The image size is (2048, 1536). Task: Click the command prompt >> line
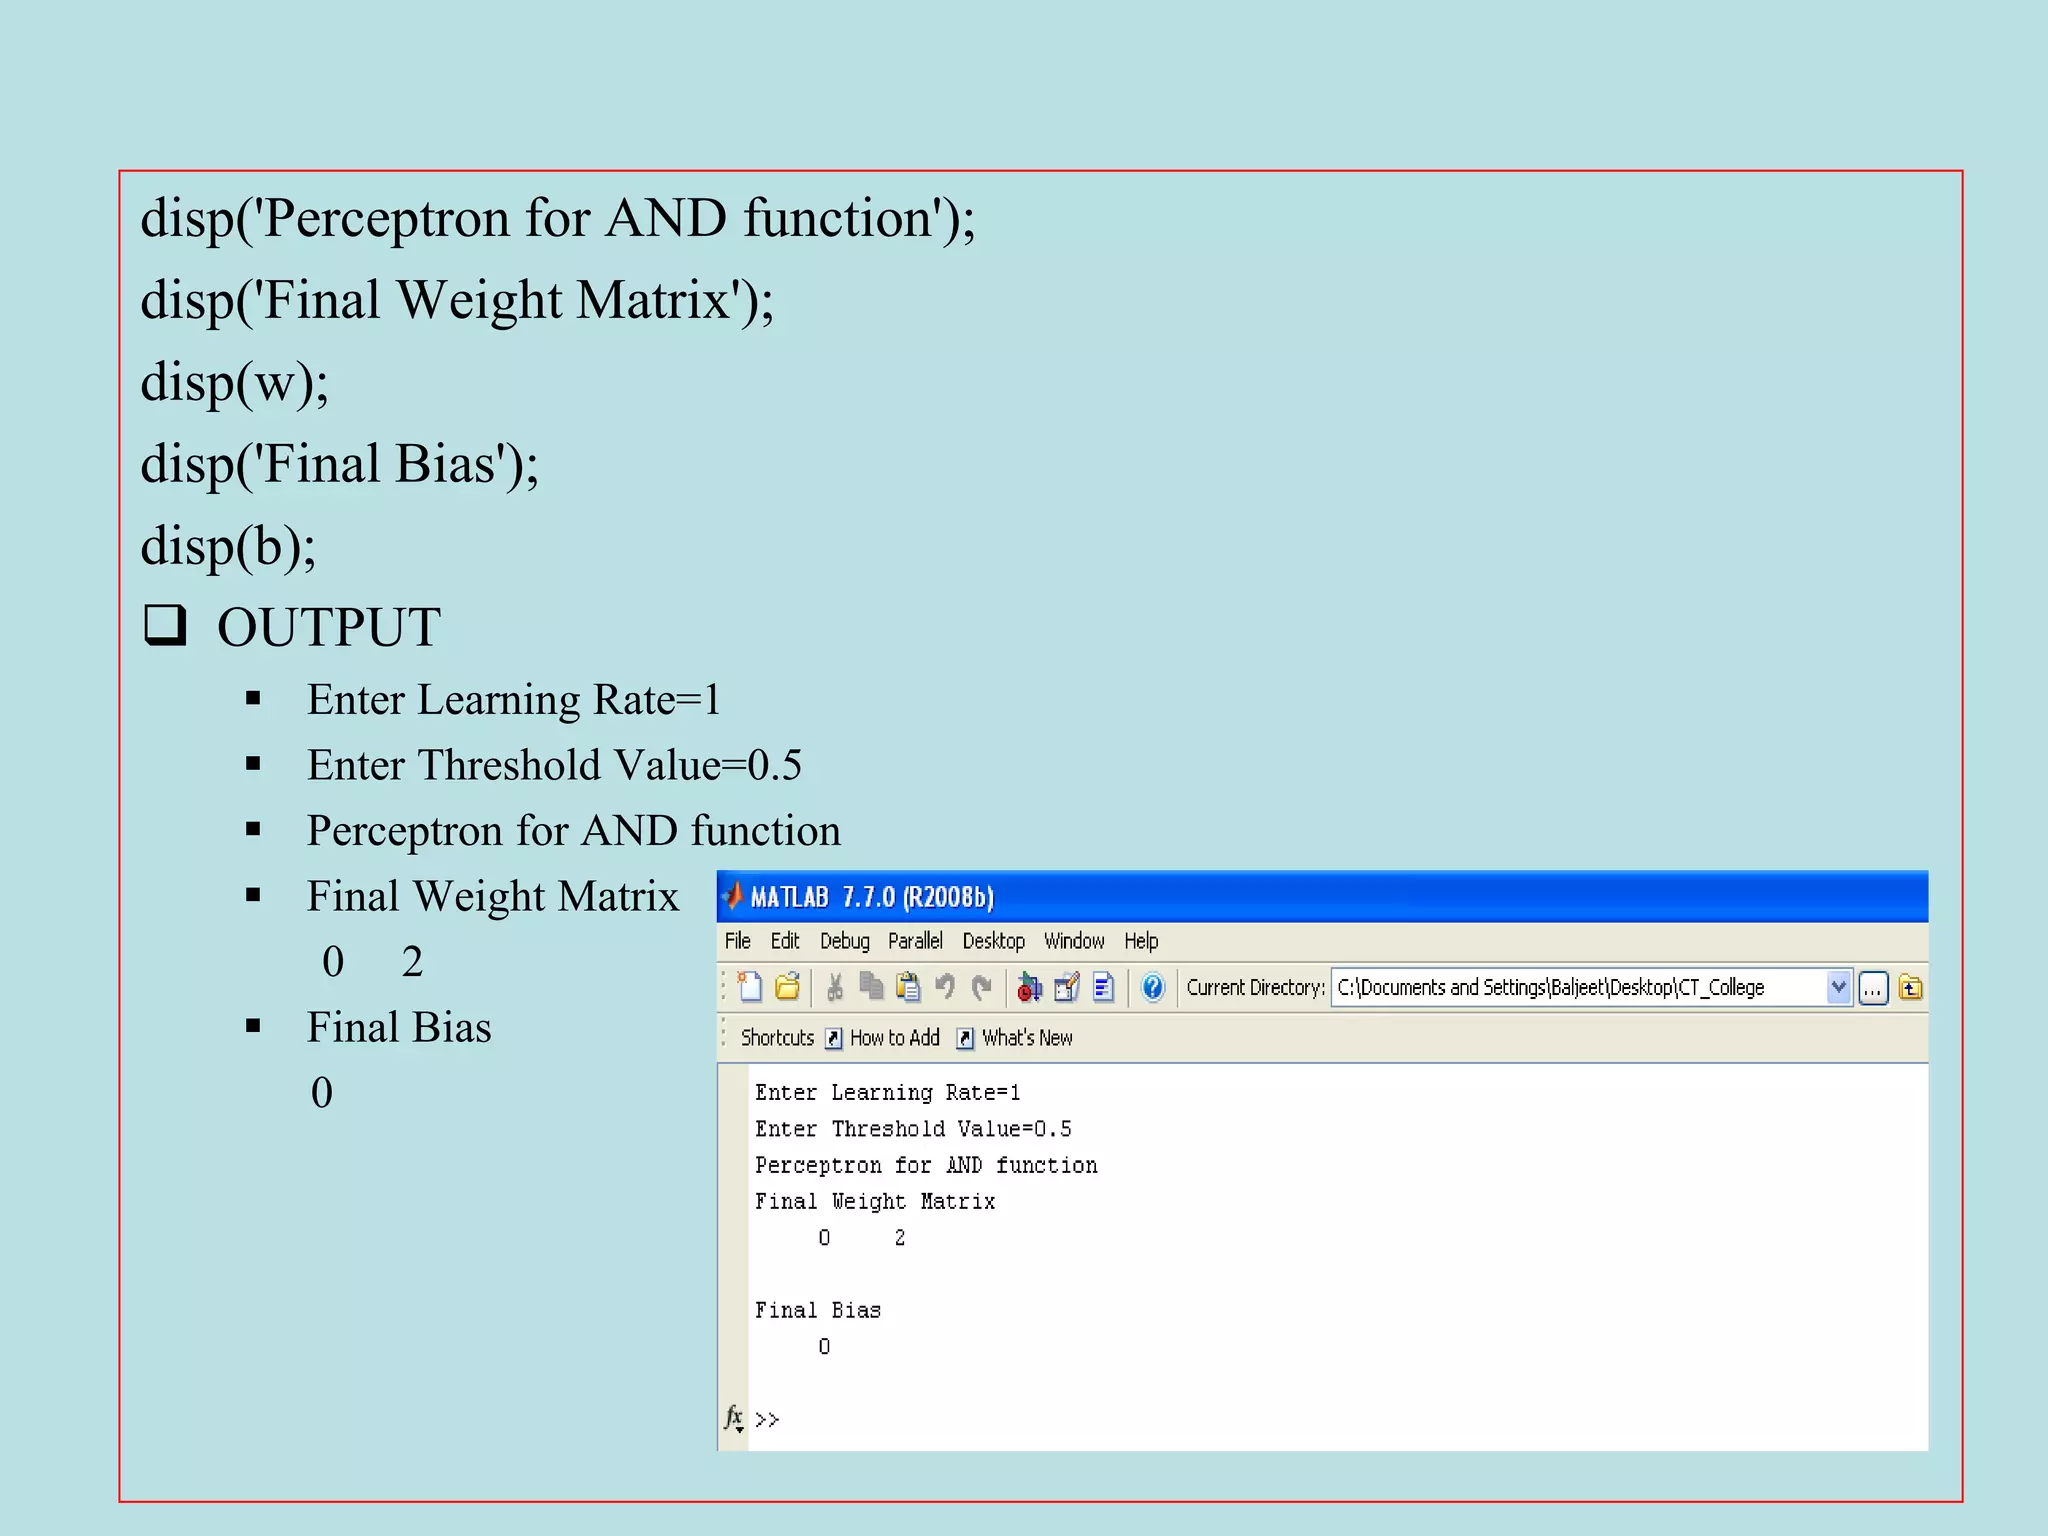click(x=767, y=1419)
